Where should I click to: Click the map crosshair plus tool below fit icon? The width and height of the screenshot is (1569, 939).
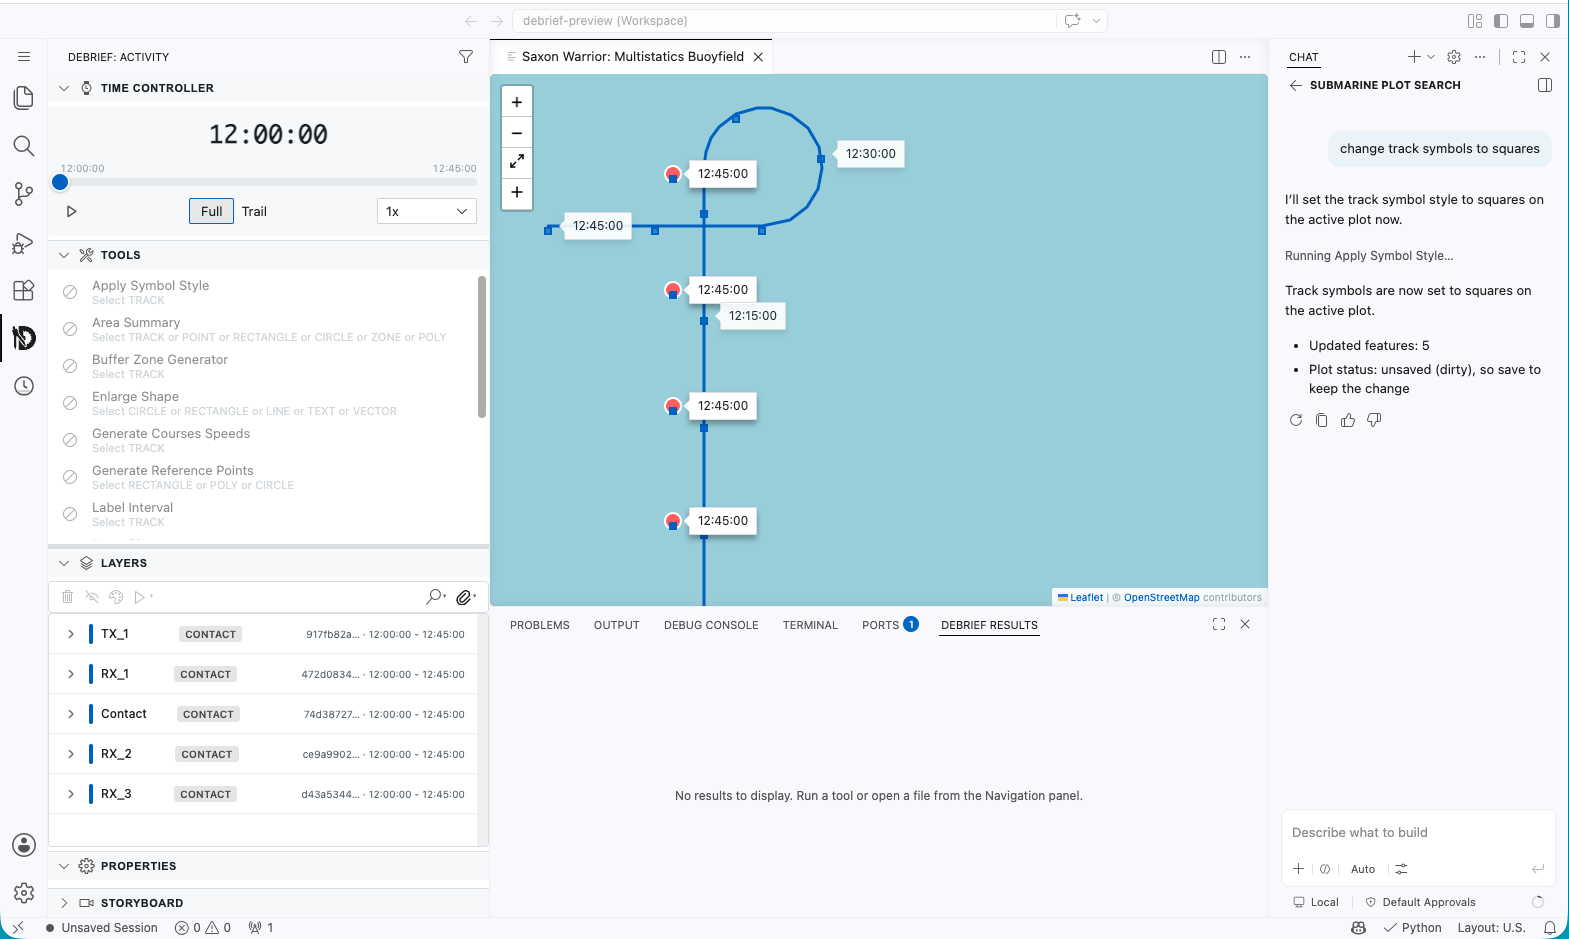click(x=517, y=192)
